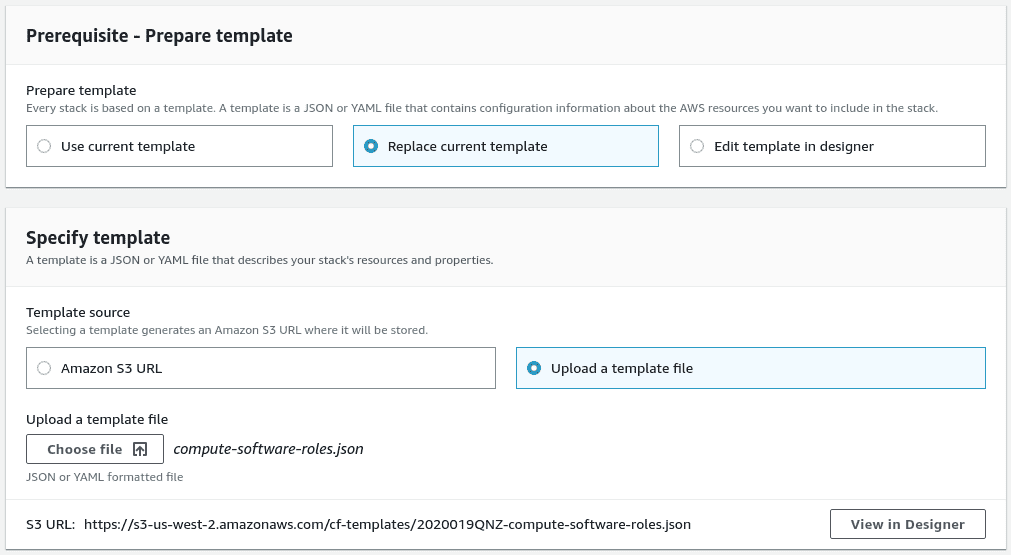
Task: Click the Specify template section heading
Action: coord(98,238)
